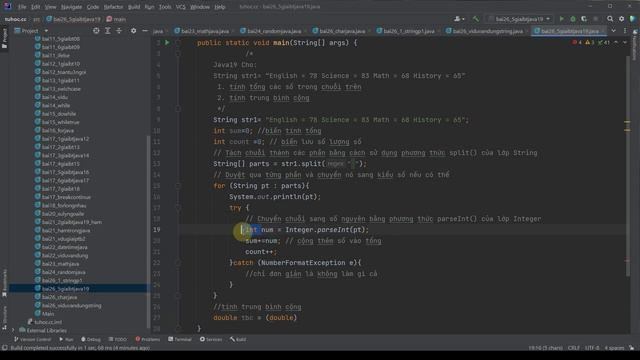Open the Terminal tool window

pyautogui.click(x=180, y=339)
